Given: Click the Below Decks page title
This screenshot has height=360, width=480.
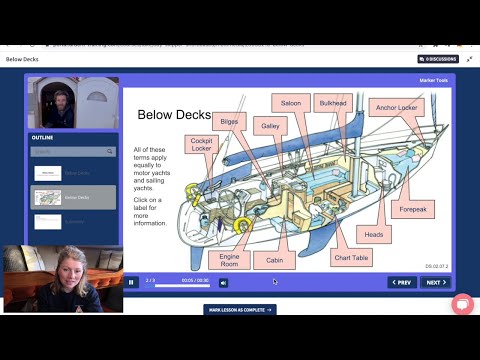Looking at the screenshot, I should [22, 59].
